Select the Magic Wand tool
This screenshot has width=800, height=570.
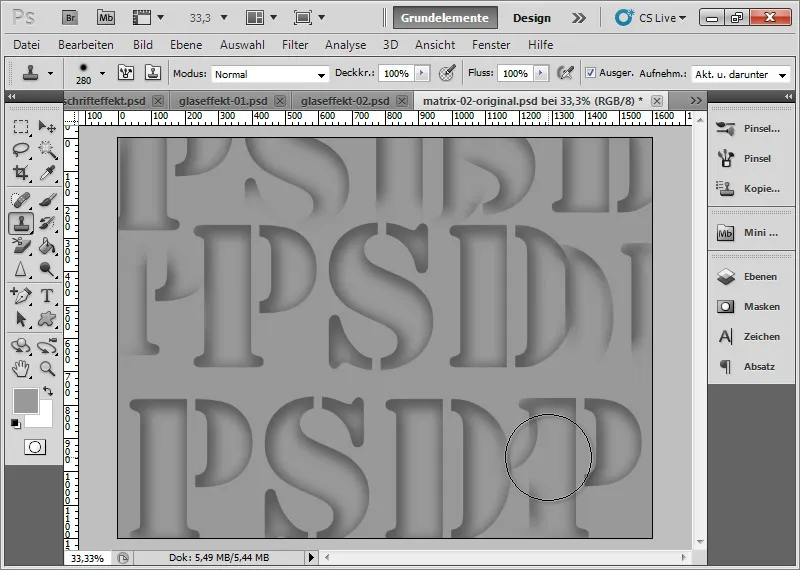tap(47, 150)
